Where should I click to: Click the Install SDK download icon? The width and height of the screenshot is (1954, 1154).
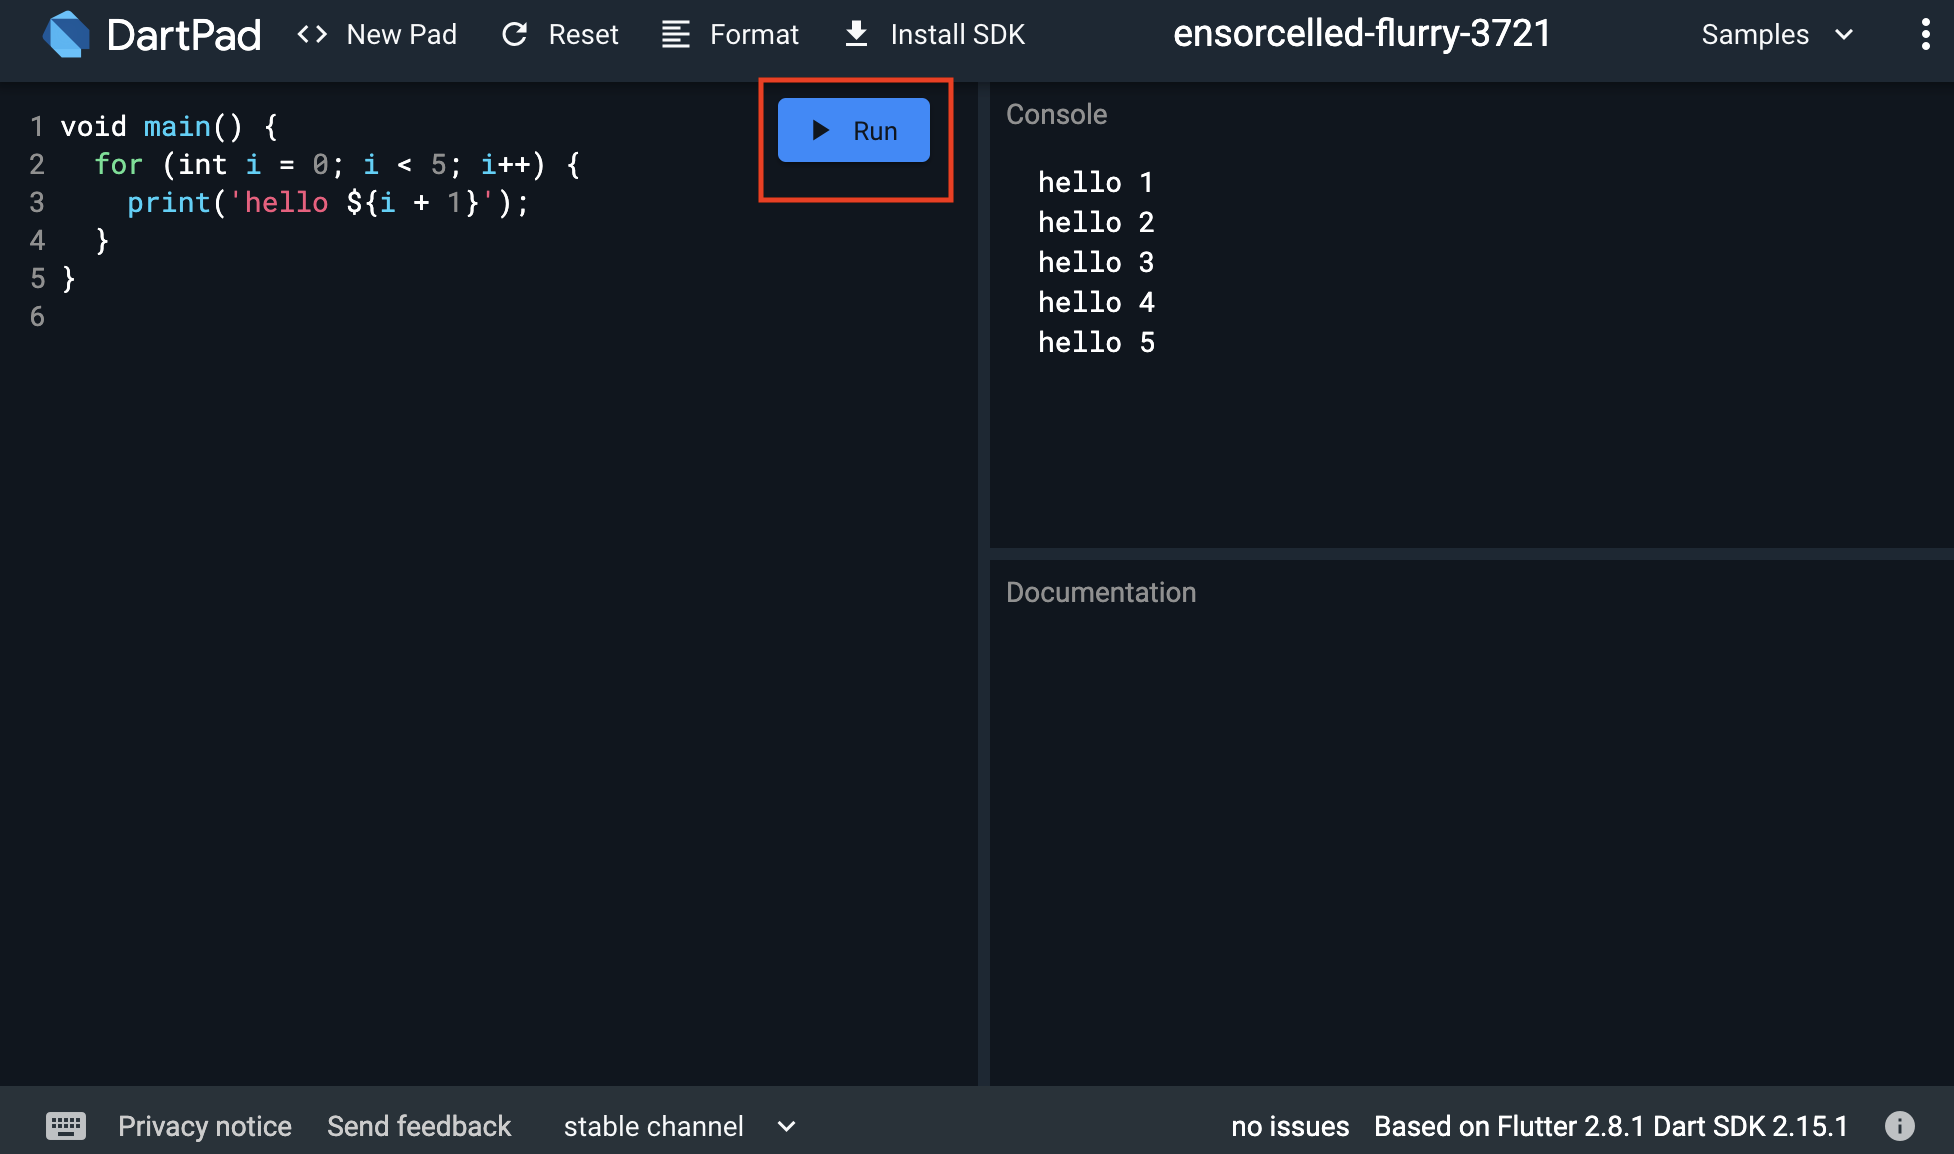click(856, 35)
